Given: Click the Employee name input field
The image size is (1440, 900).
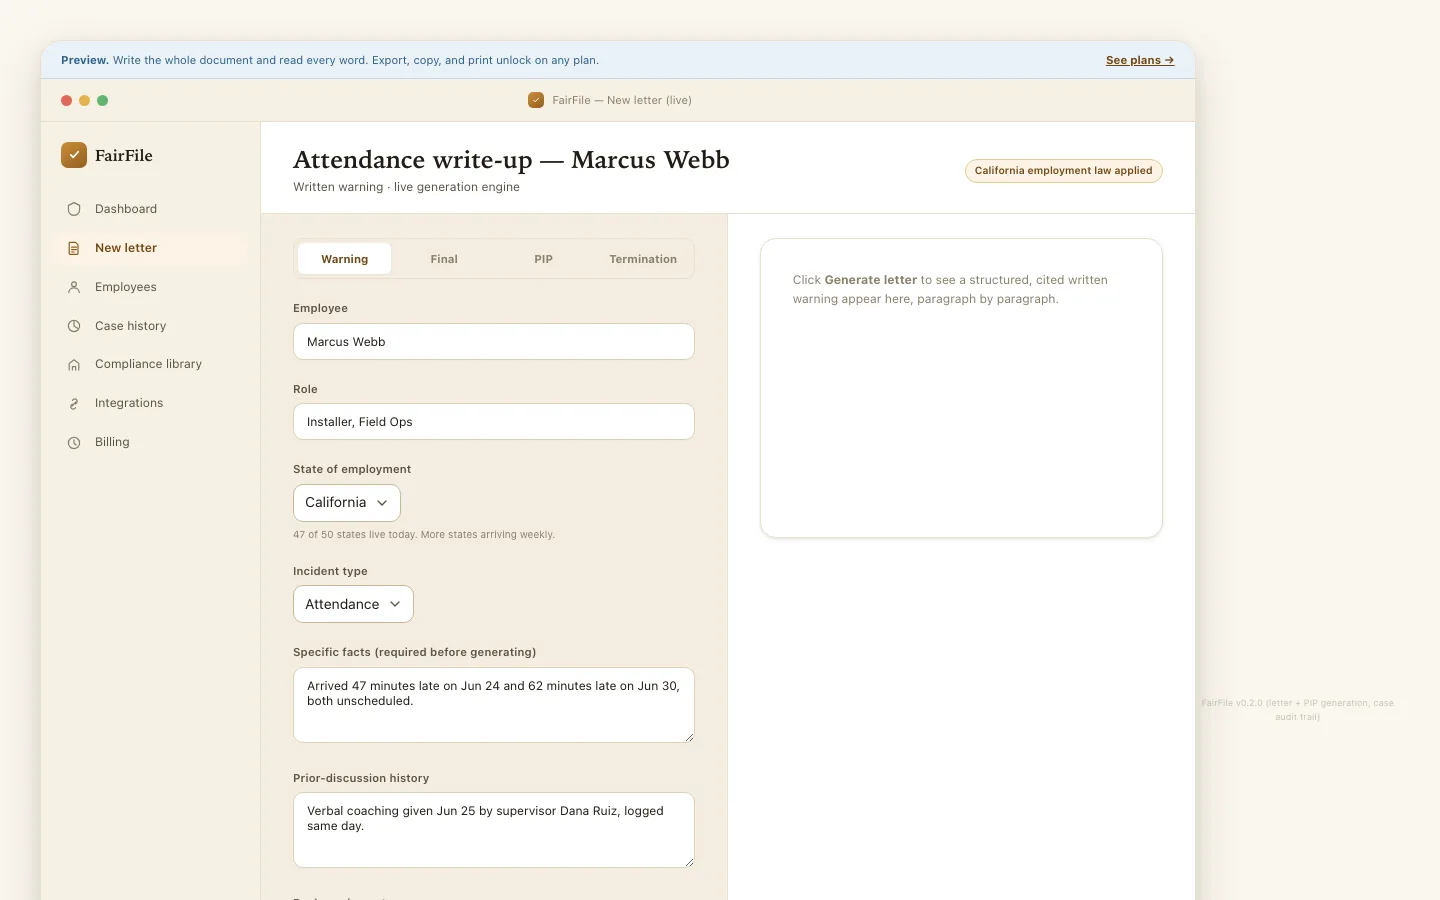Looking at the screenshot, I should point(494,342).
